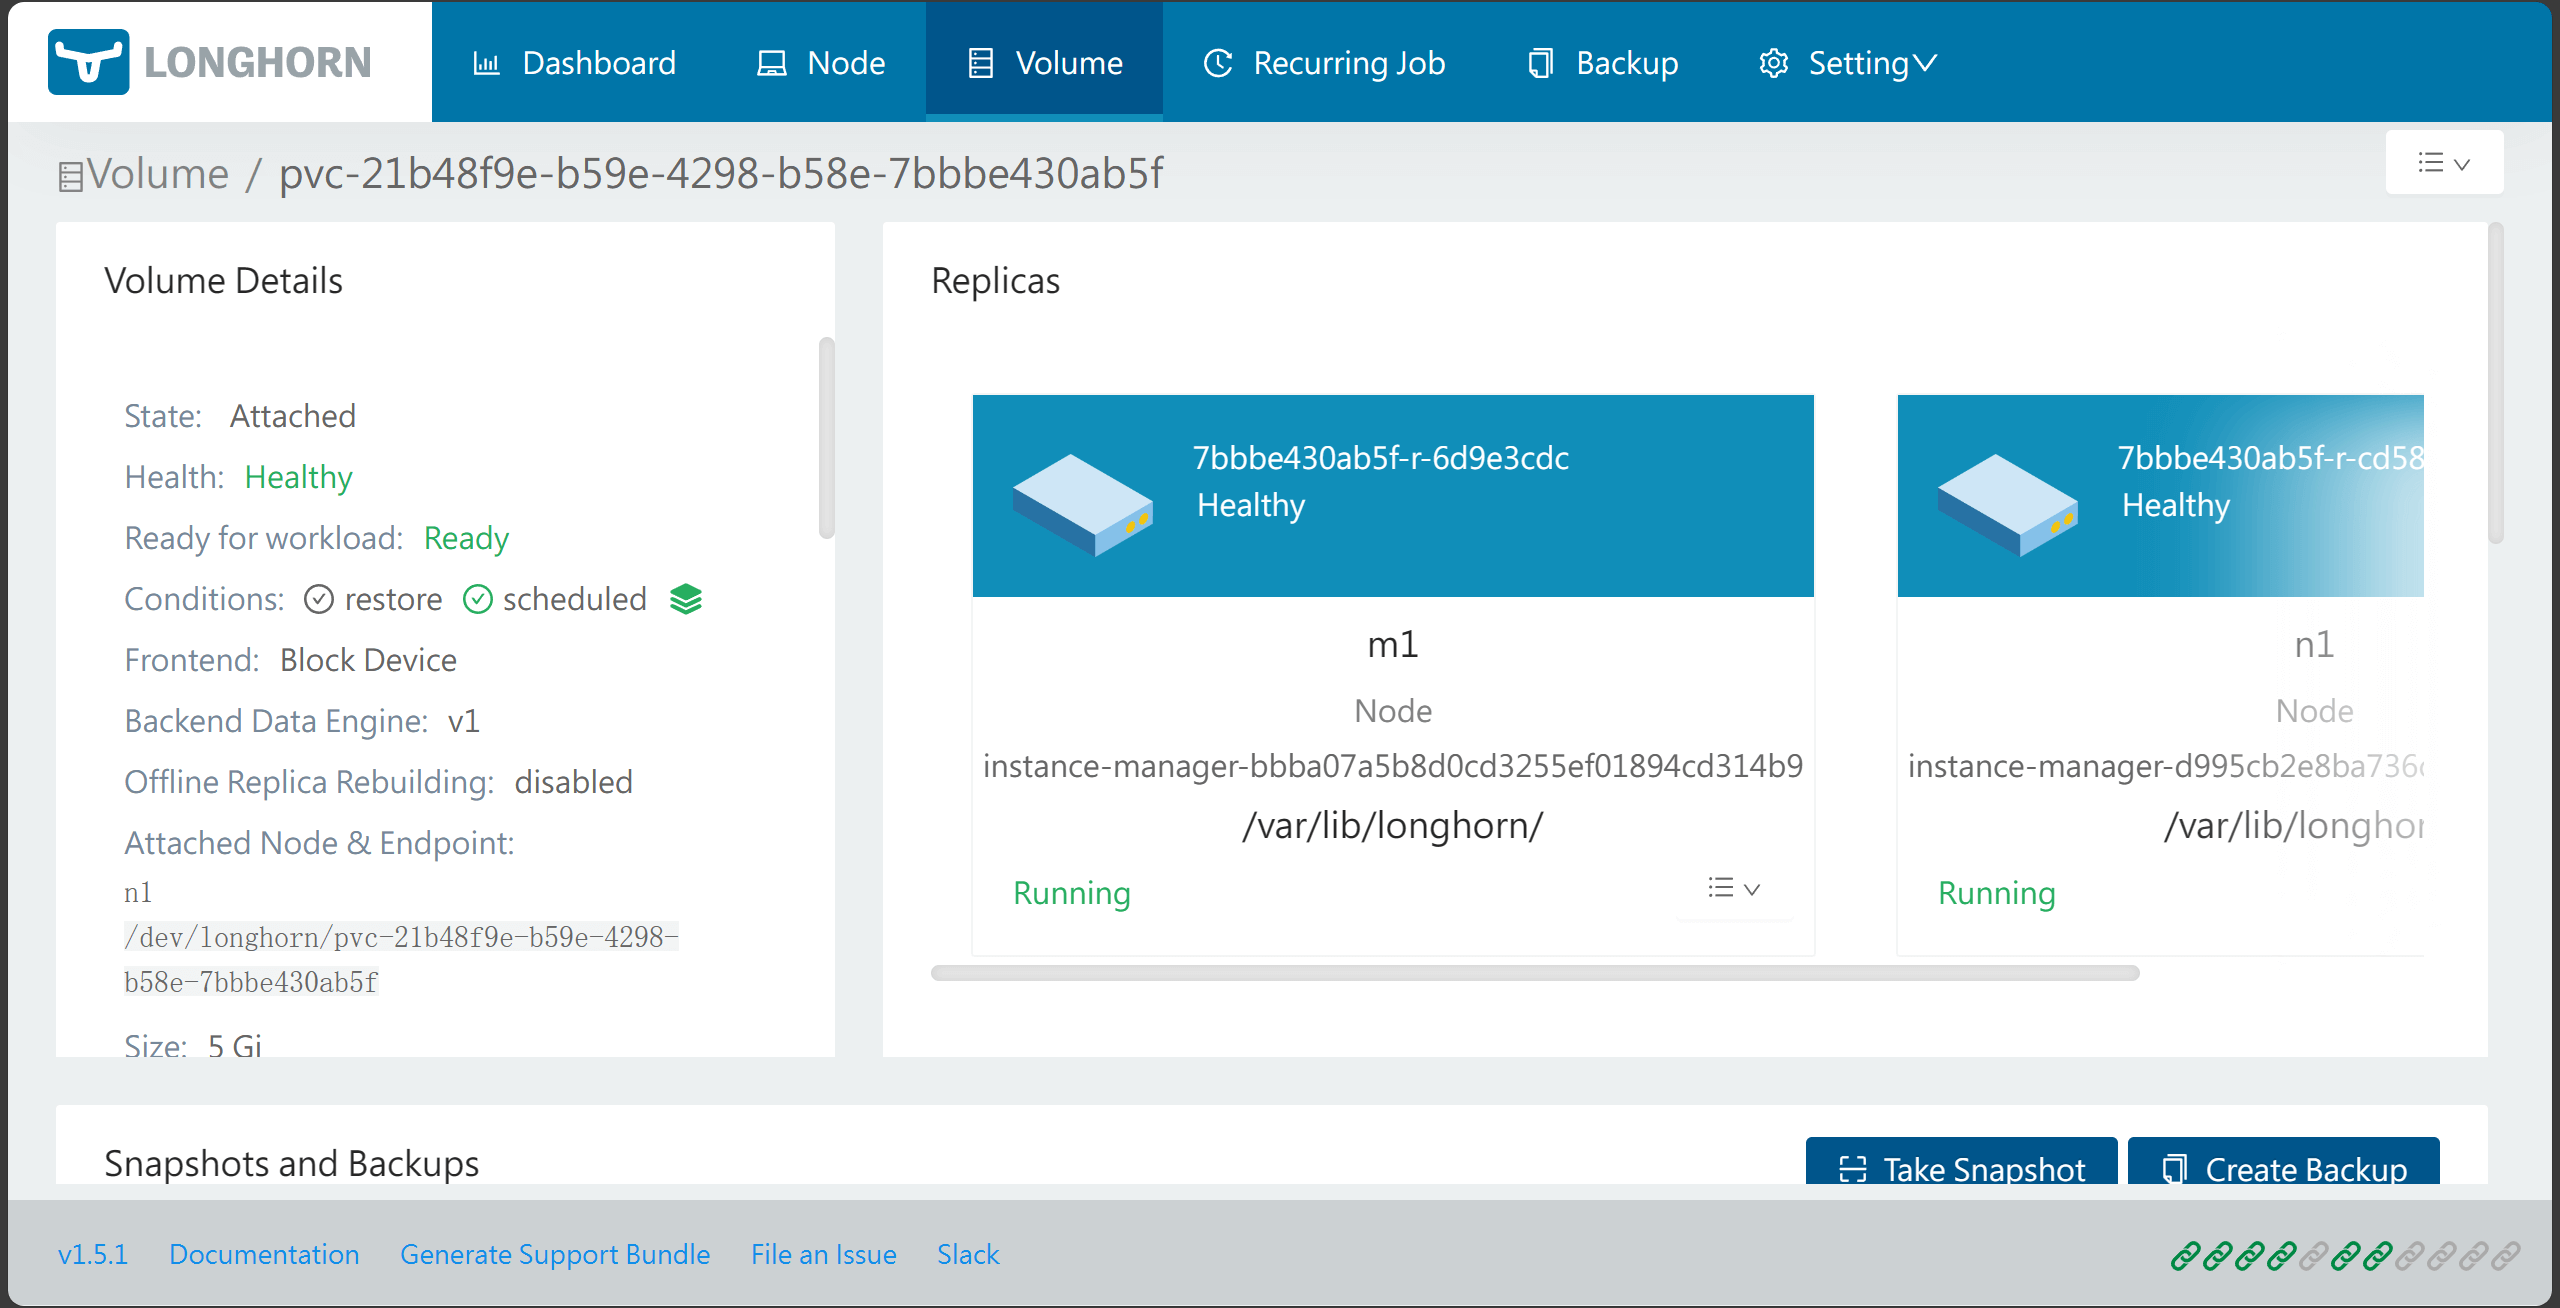Image resolution: width=2560 pixels, height=1308 pixels.
Task: Click the Volume Details vertical scrollbar
Action: click(x=826, y=437)
